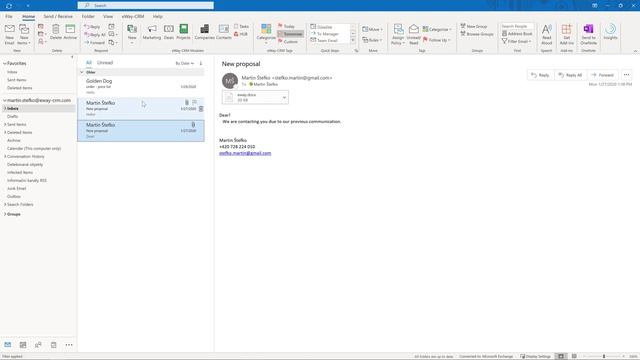Click Reply All in the ribbon

click(x=95, y=35)
